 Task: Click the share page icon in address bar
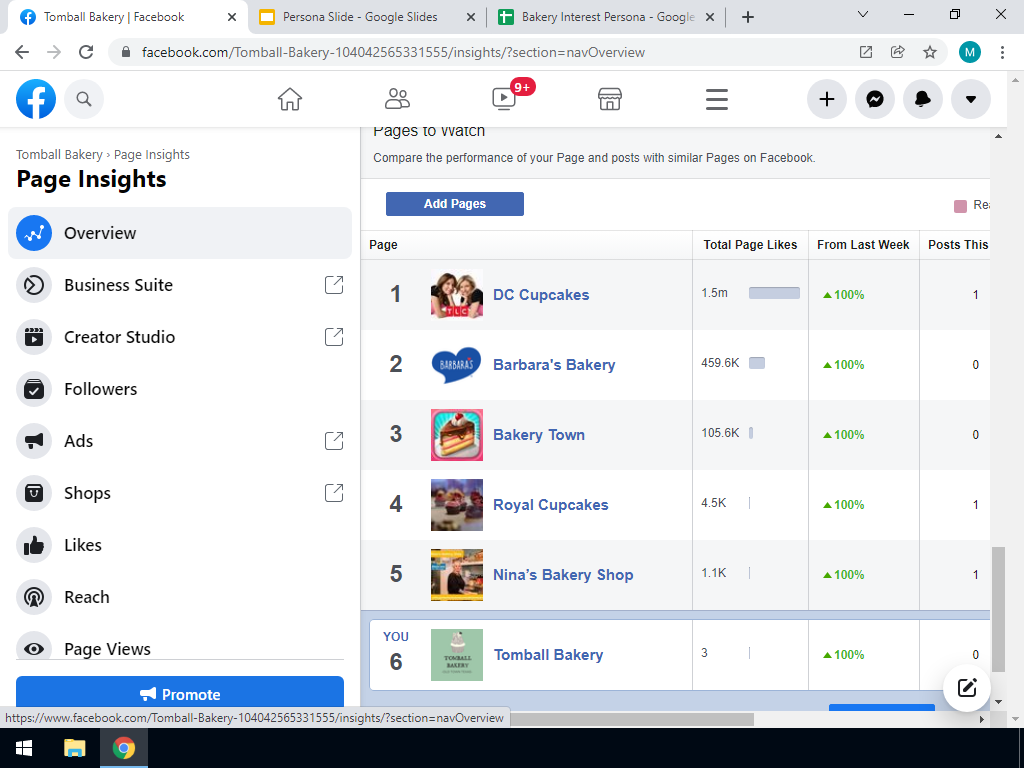point(898,52)
